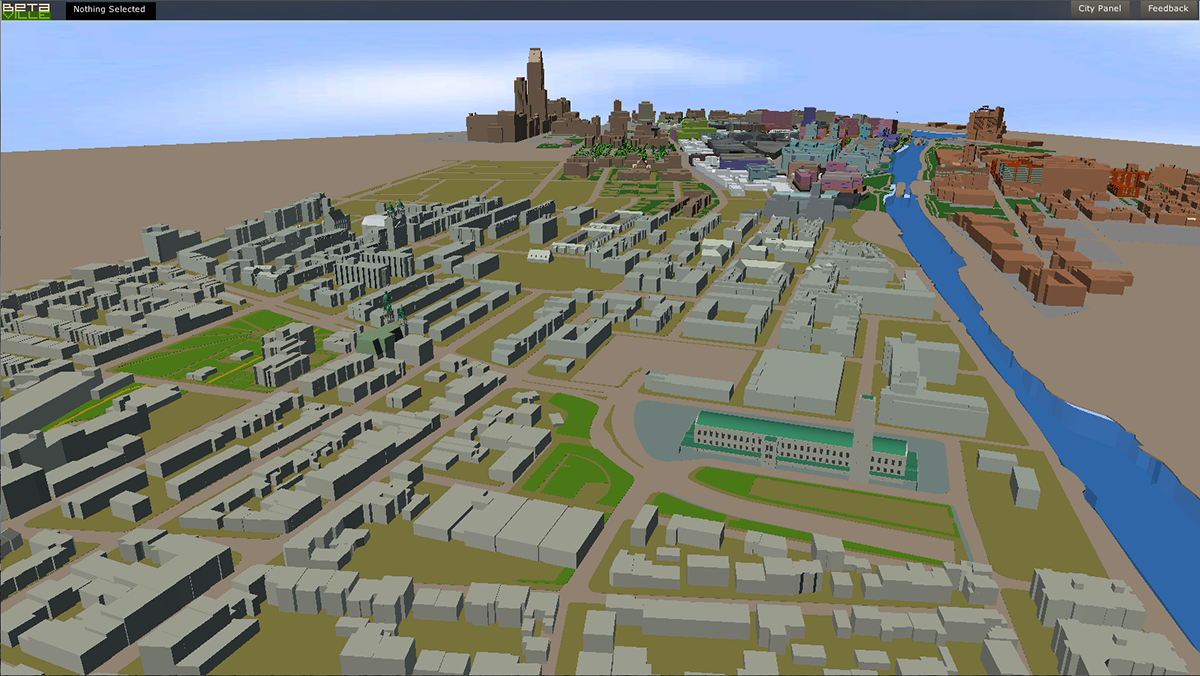The image size is (1200, 676).
Task: Select the brown tower across the river
Action: (986, 122)
